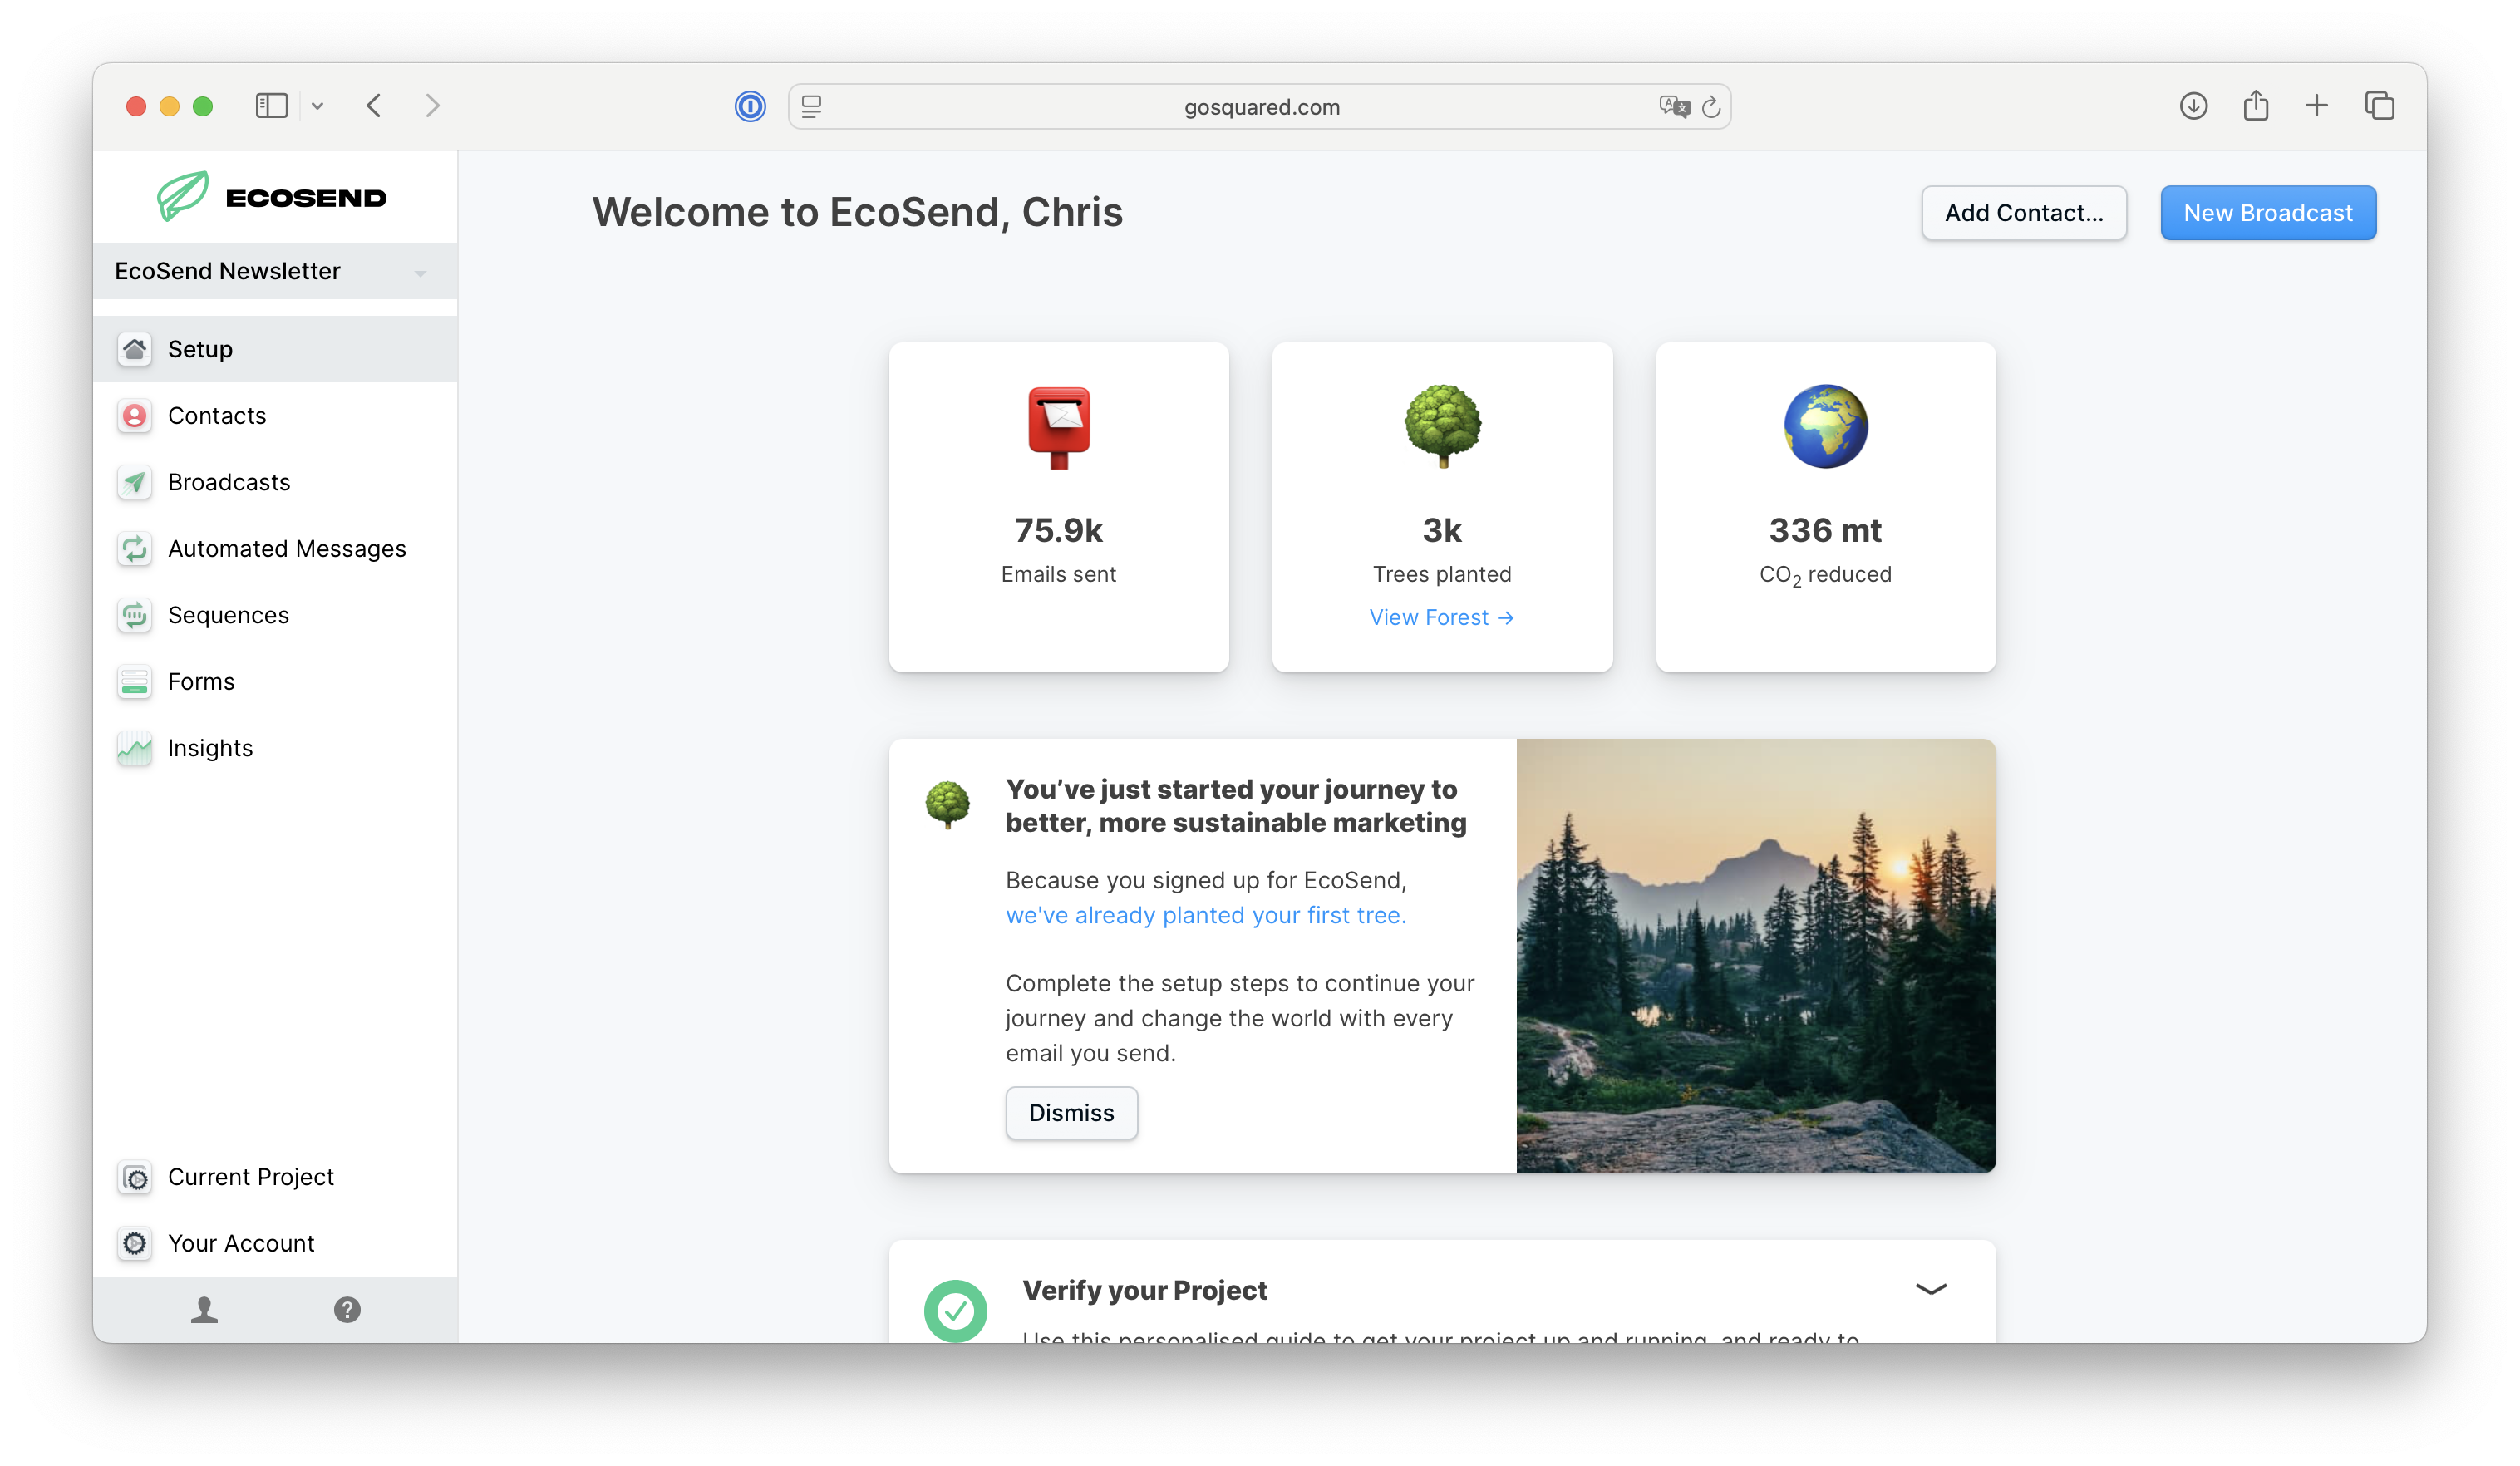Viewport: 2520px width, 1466px height.
Task: Open the Contacts section
Action: point(217,415)
